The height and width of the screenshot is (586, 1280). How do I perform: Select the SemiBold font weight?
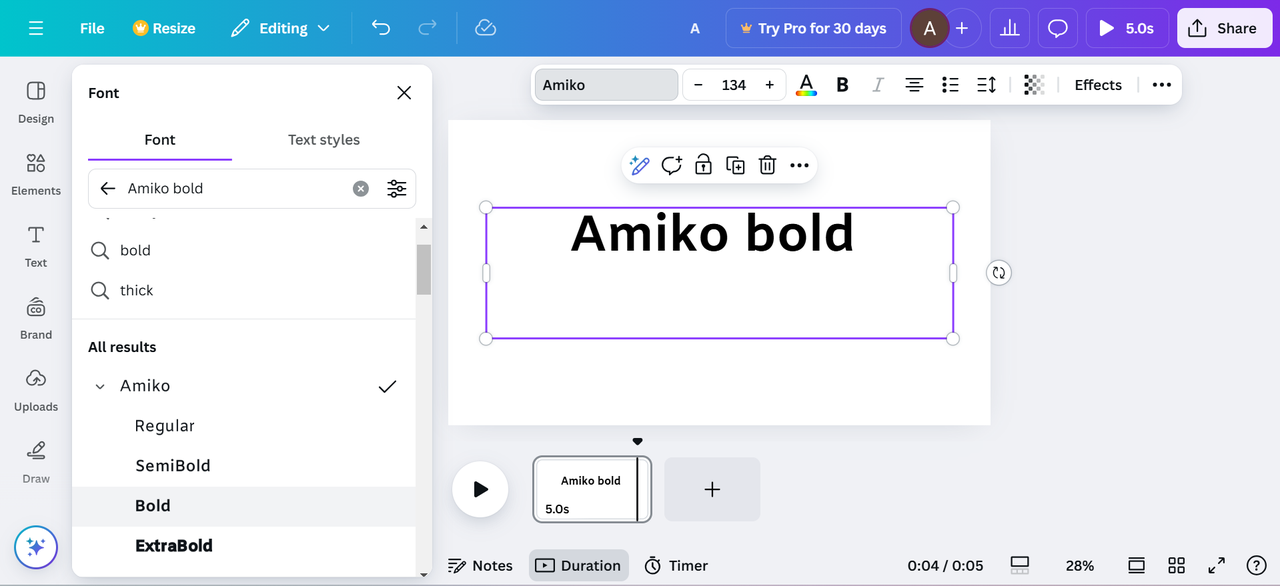click(244, 466)
